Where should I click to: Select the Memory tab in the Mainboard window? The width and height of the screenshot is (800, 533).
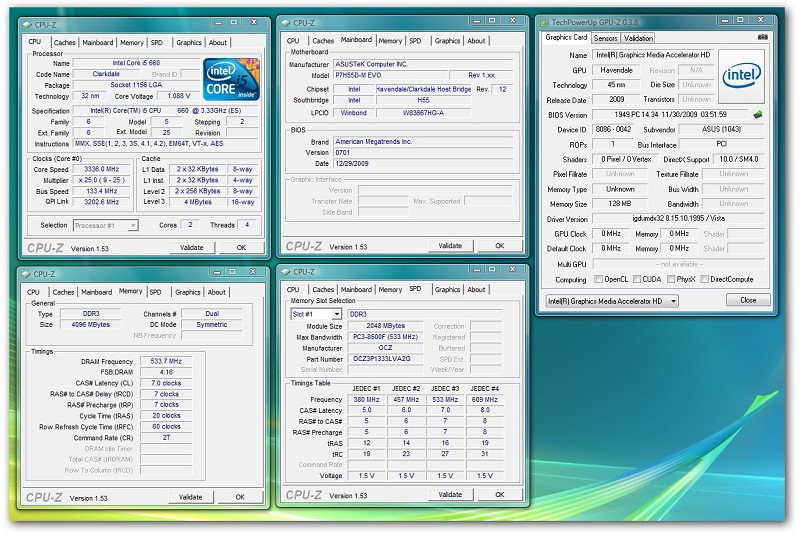click(x=390, y=41)
